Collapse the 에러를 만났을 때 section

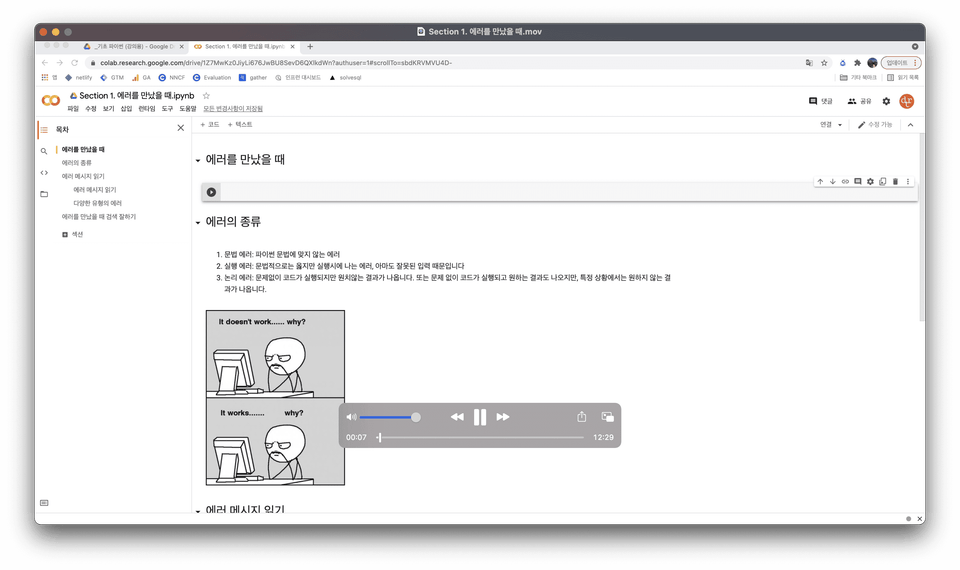198,160
